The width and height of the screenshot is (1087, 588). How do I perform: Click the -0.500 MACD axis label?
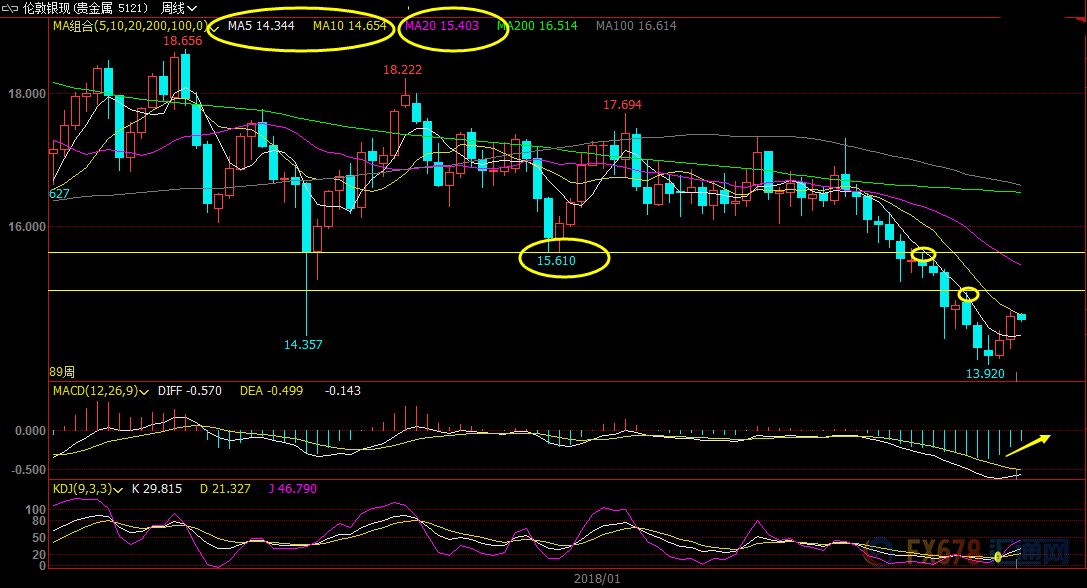pyautogui.click(x=28, y=470)
